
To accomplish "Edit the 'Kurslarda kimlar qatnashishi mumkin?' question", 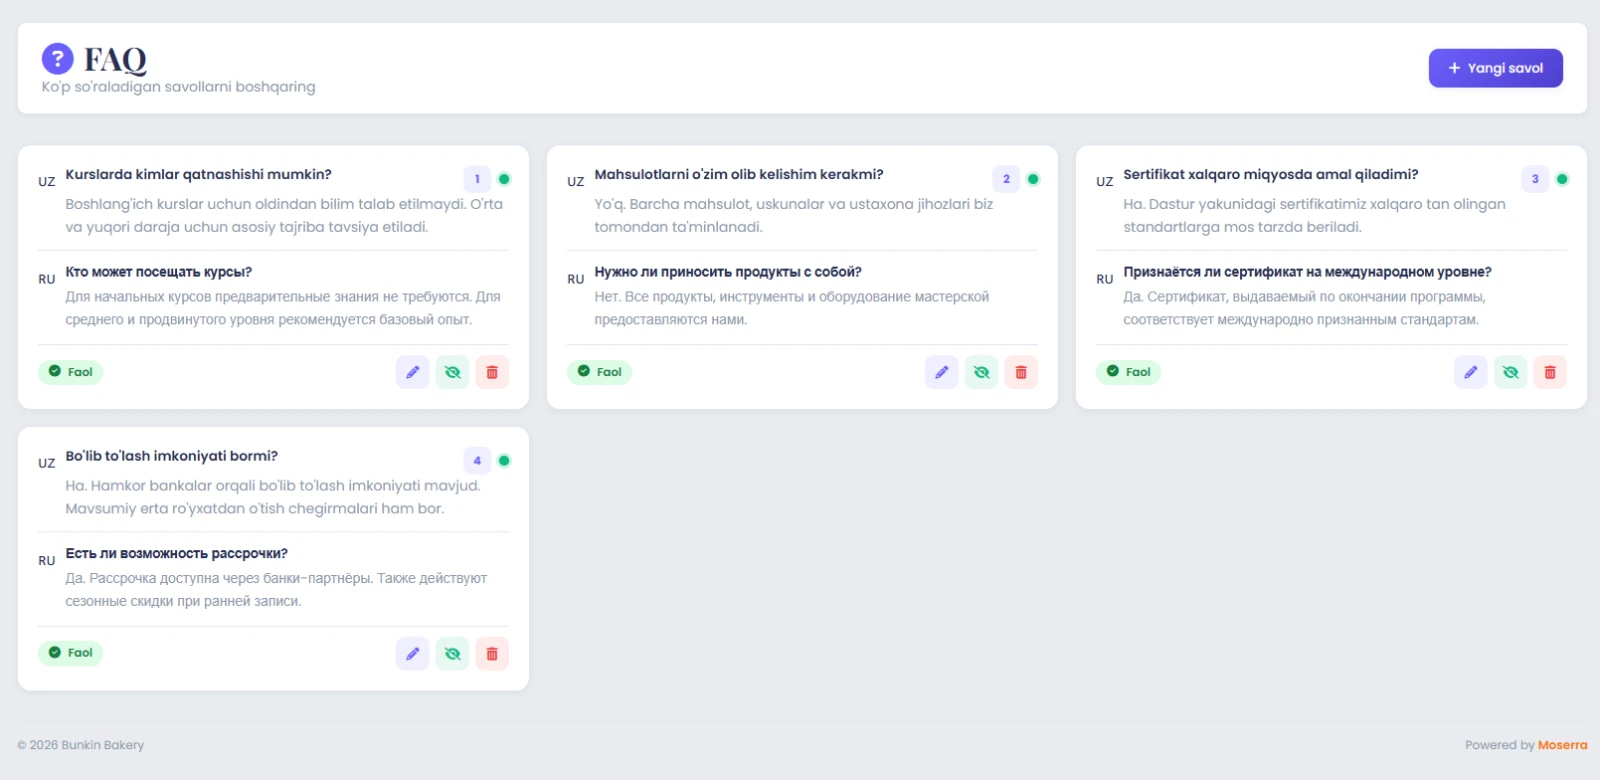I will (412, 372).
